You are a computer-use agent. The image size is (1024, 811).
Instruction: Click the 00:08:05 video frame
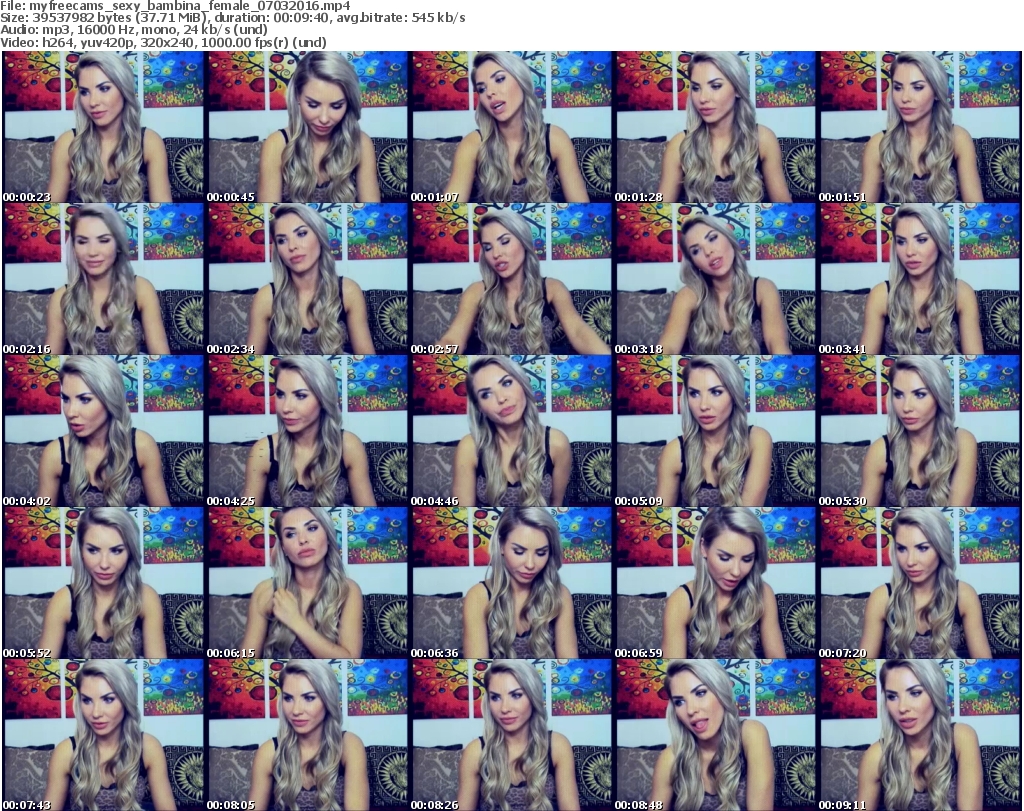[307, 735]
